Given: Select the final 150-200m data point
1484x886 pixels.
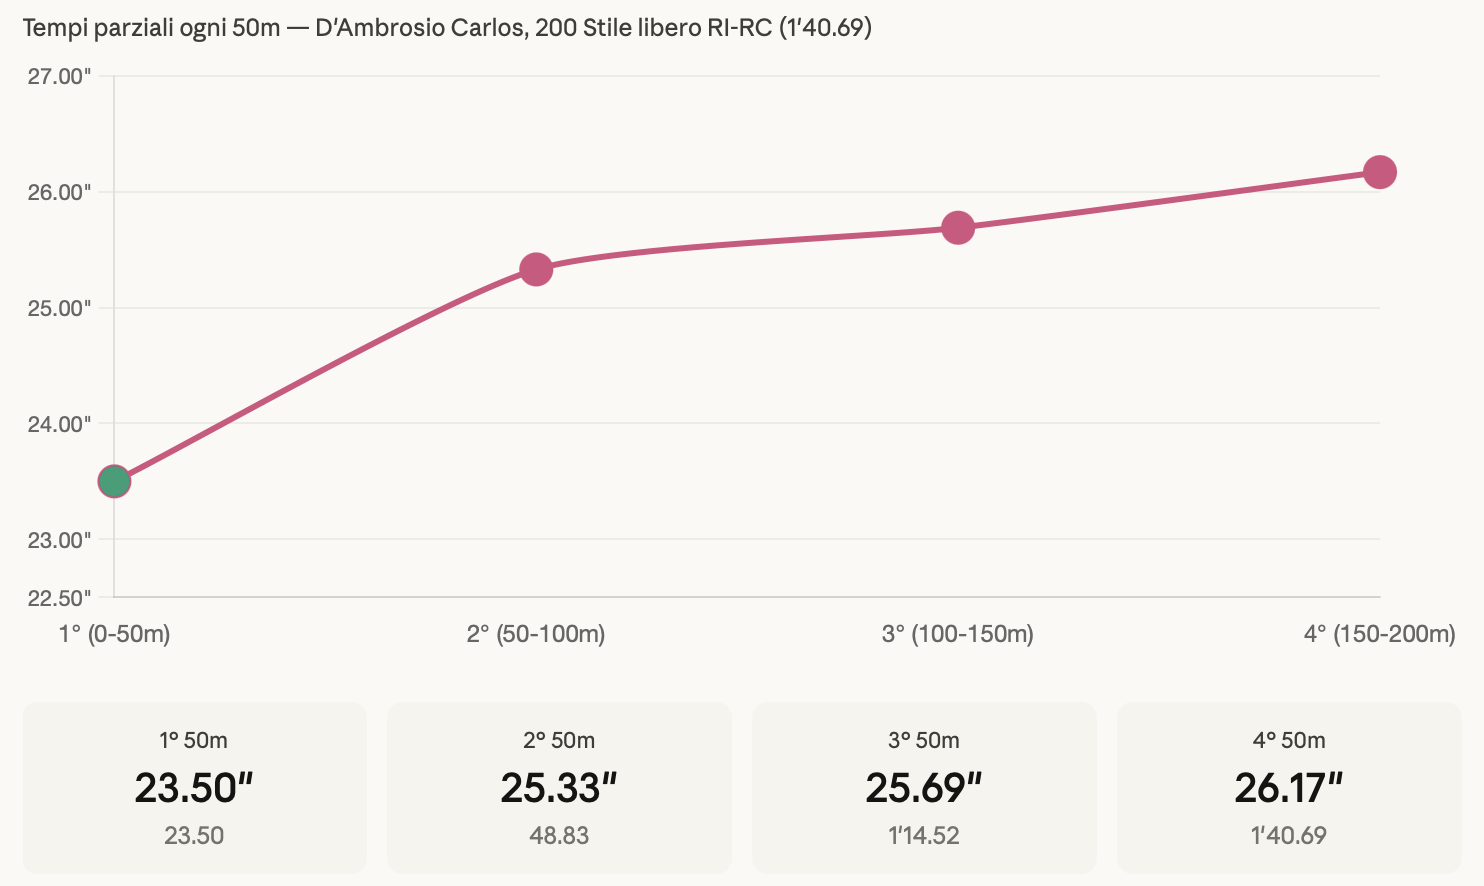Looking at the screenshot, I should click(1379, 172).
